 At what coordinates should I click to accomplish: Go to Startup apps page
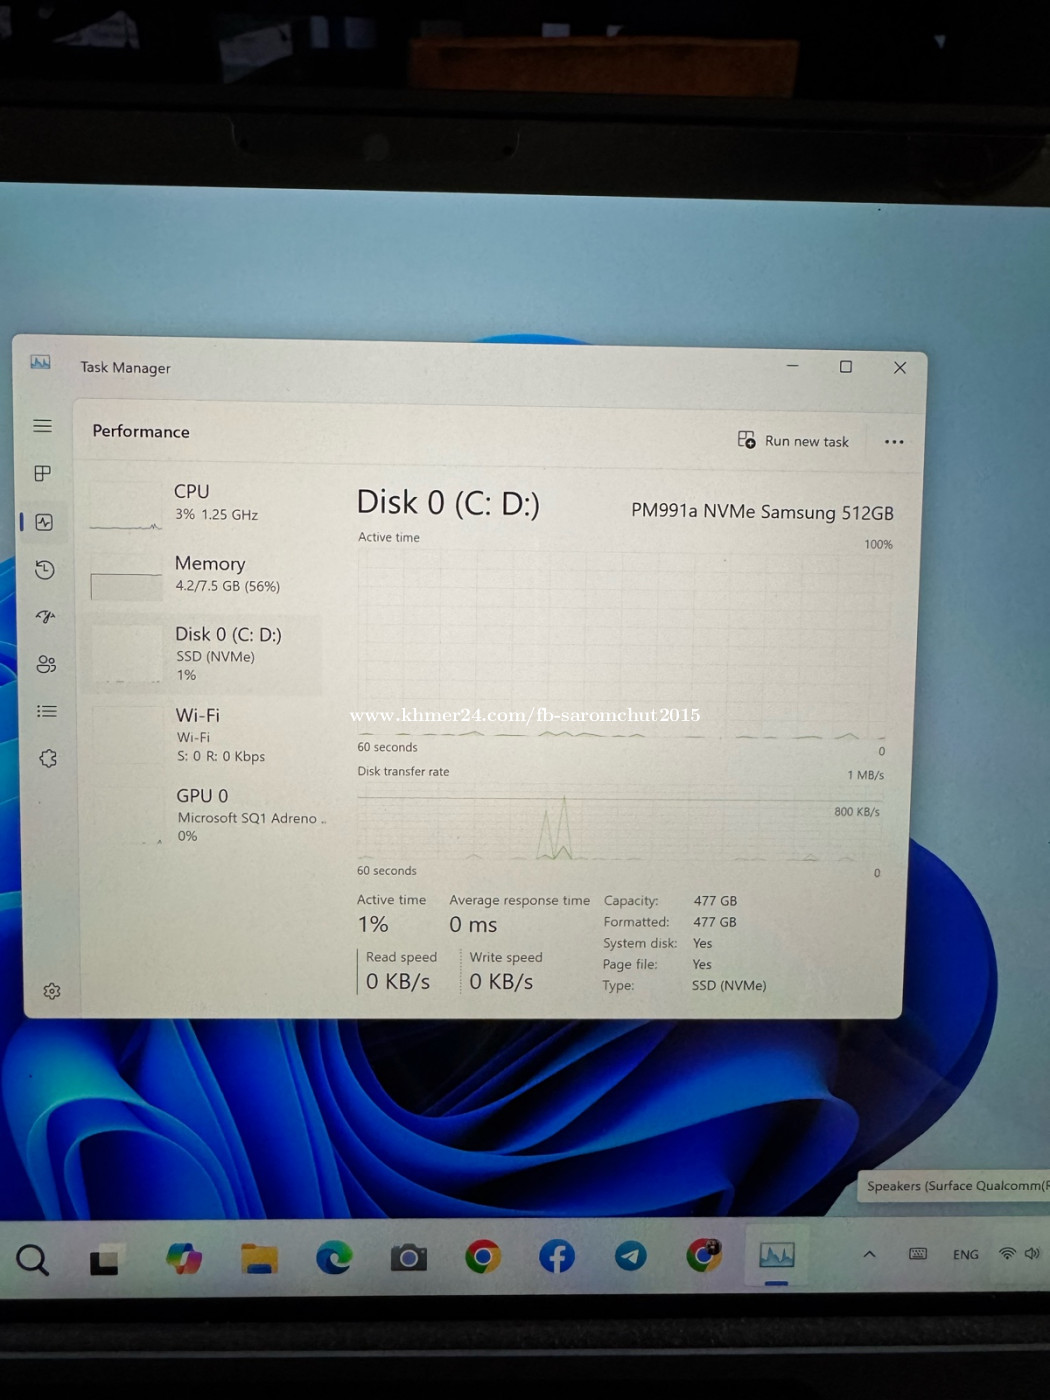[x=45, y=617]
